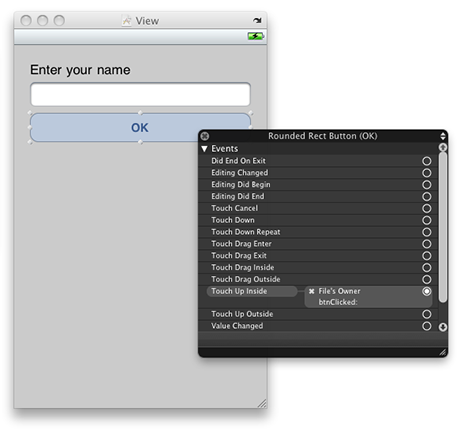Close the Rounded Rect Button panel
The image size is (460, 431).
[205, 136]
